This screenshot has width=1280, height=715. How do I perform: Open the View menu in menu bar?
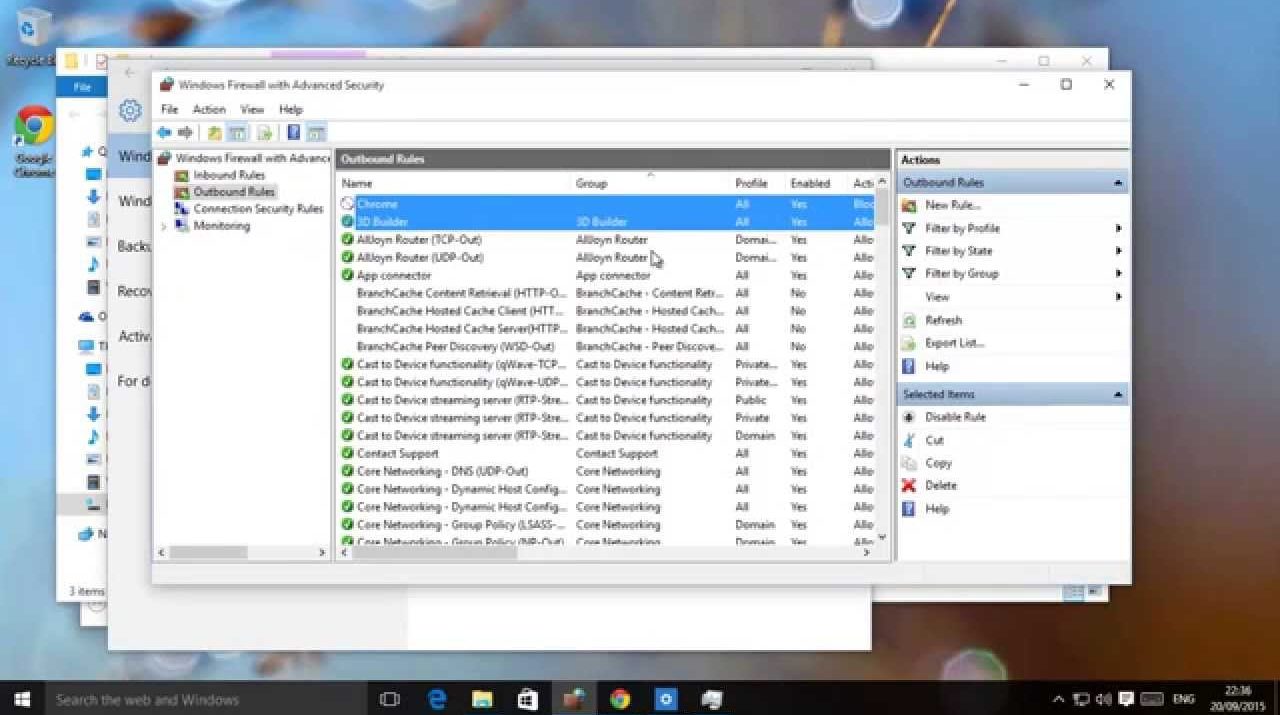click(x=252, y=109)
